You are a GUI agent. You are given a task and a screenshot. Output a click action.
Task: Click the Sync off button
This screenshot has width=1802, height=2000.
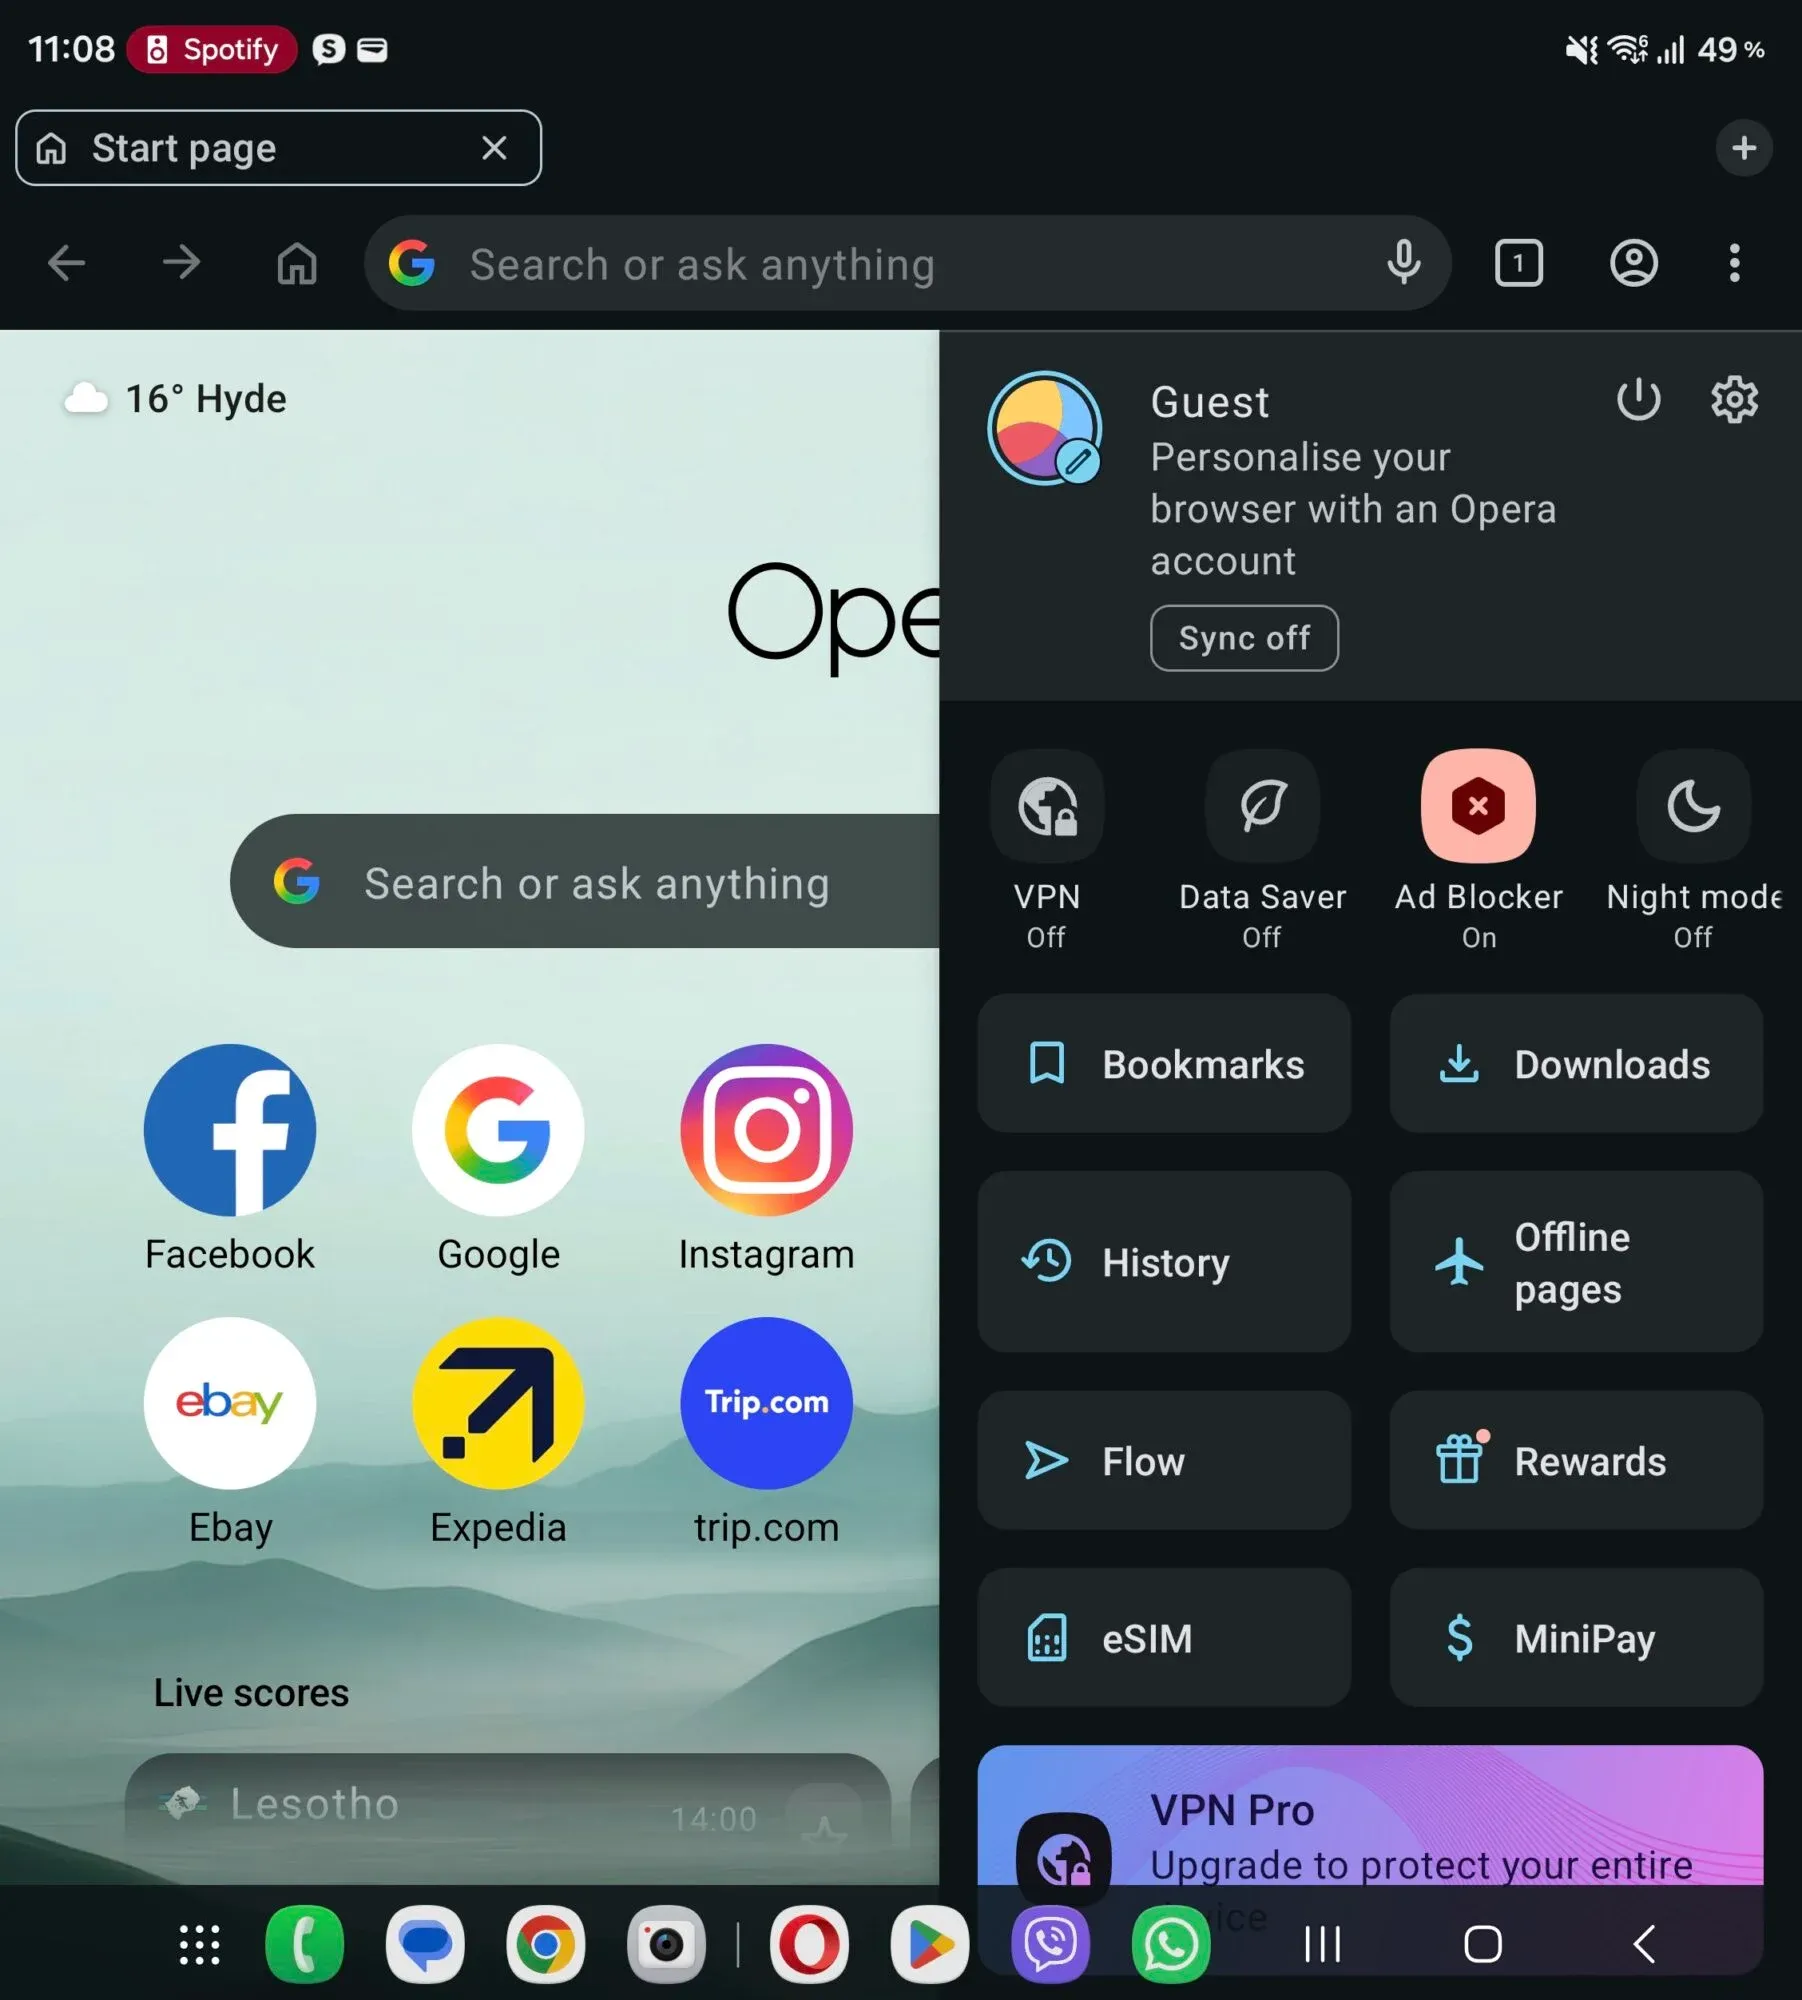coord(1244,638)
